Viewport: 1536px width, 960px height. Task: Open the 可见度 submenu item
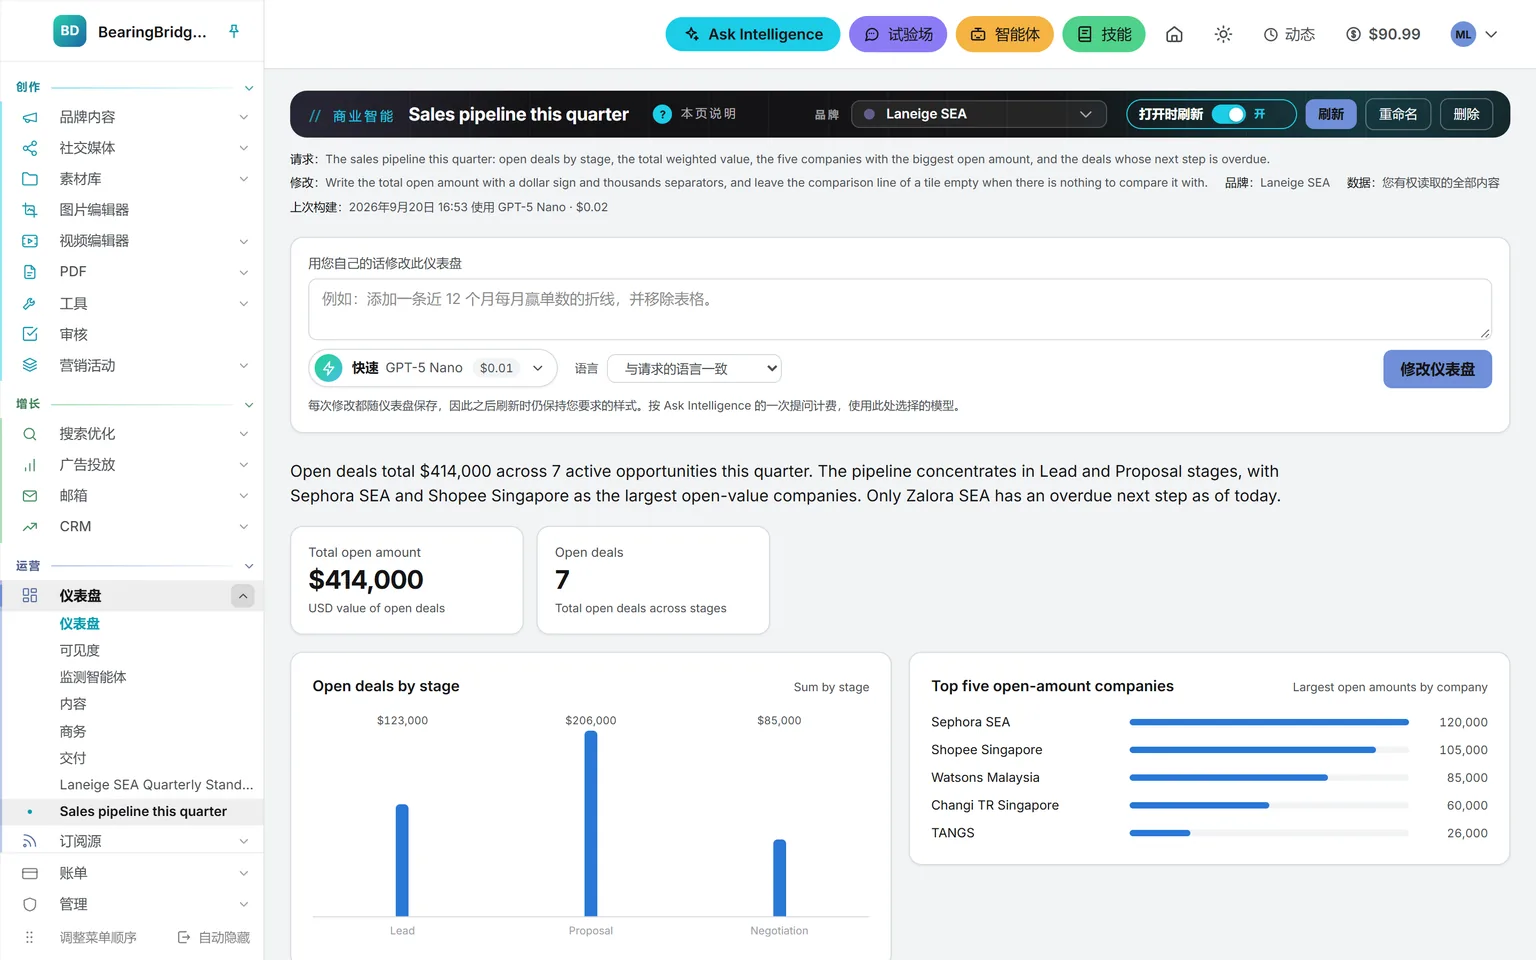click(x=79, y=650)
